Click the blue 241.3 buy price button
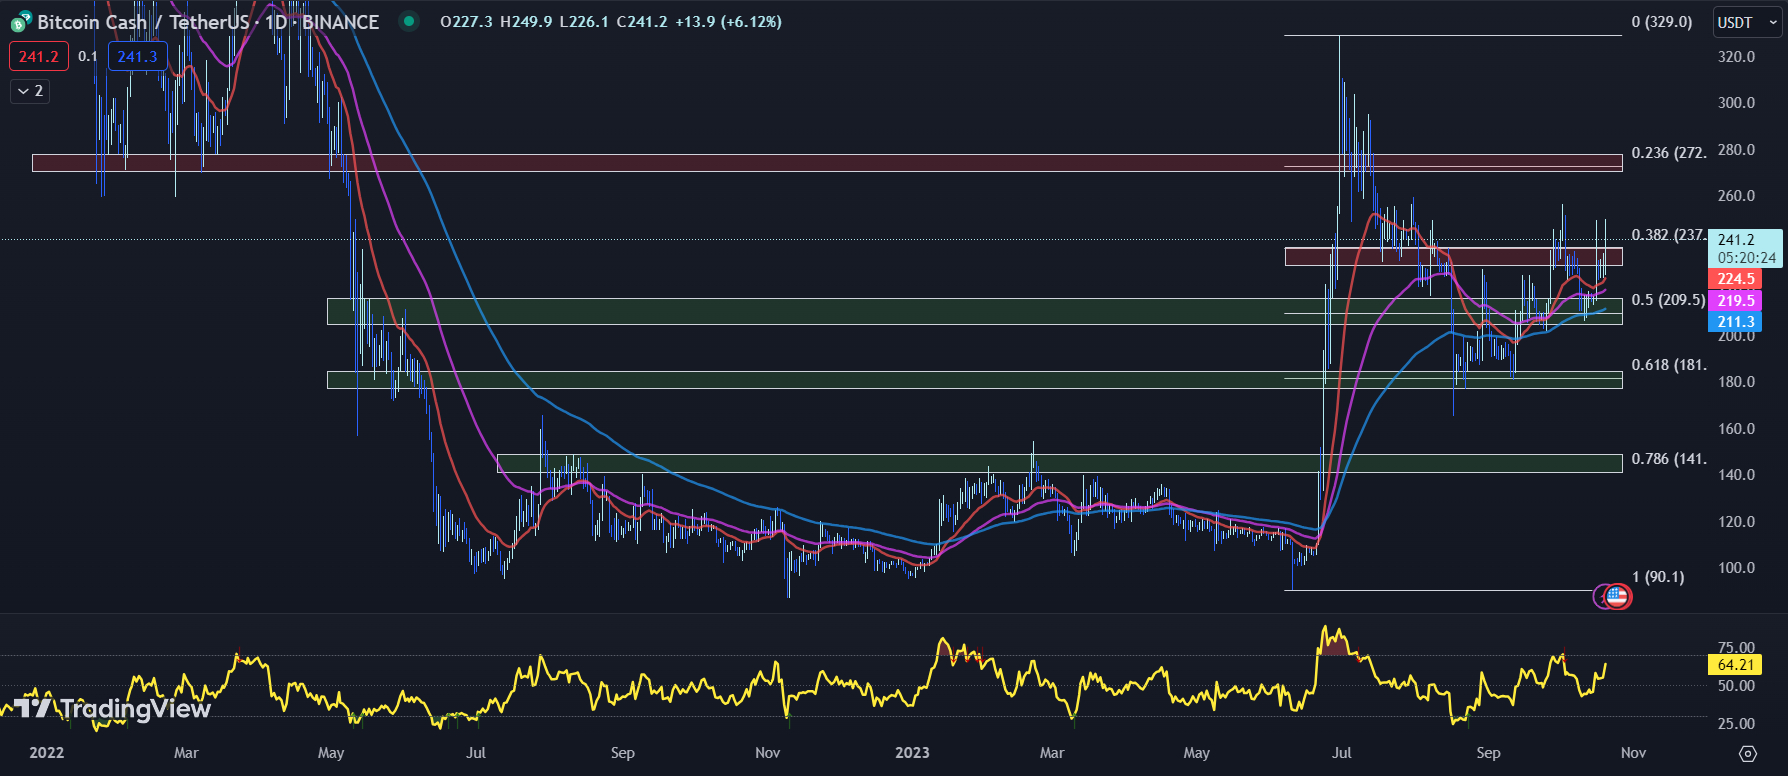The image size is (1788, 776). coord(137,57)
